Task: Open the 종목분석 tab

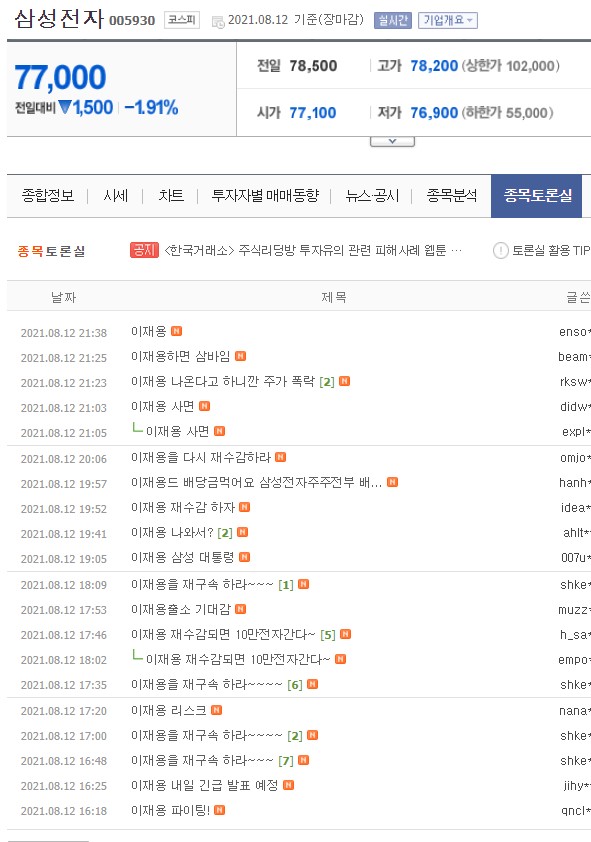Action: coord(451,195)
